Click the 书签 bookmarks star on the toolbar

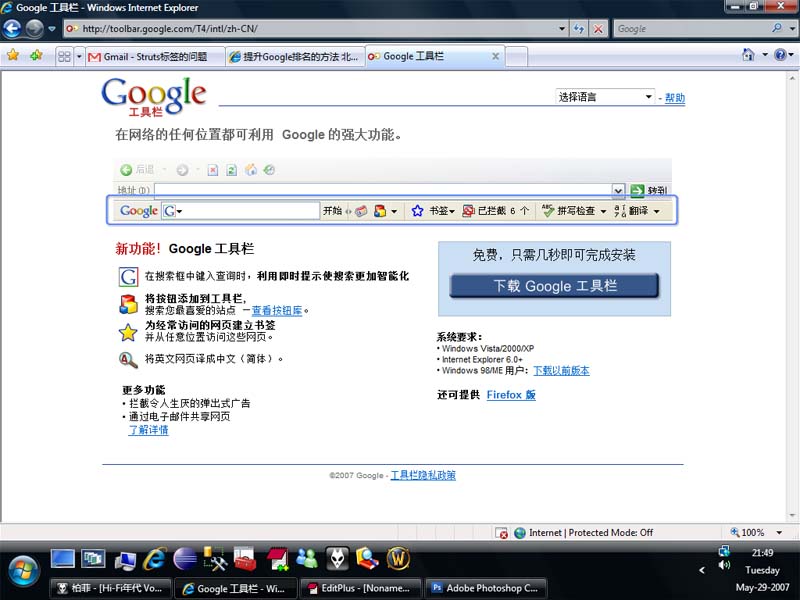tap(417, 211)
